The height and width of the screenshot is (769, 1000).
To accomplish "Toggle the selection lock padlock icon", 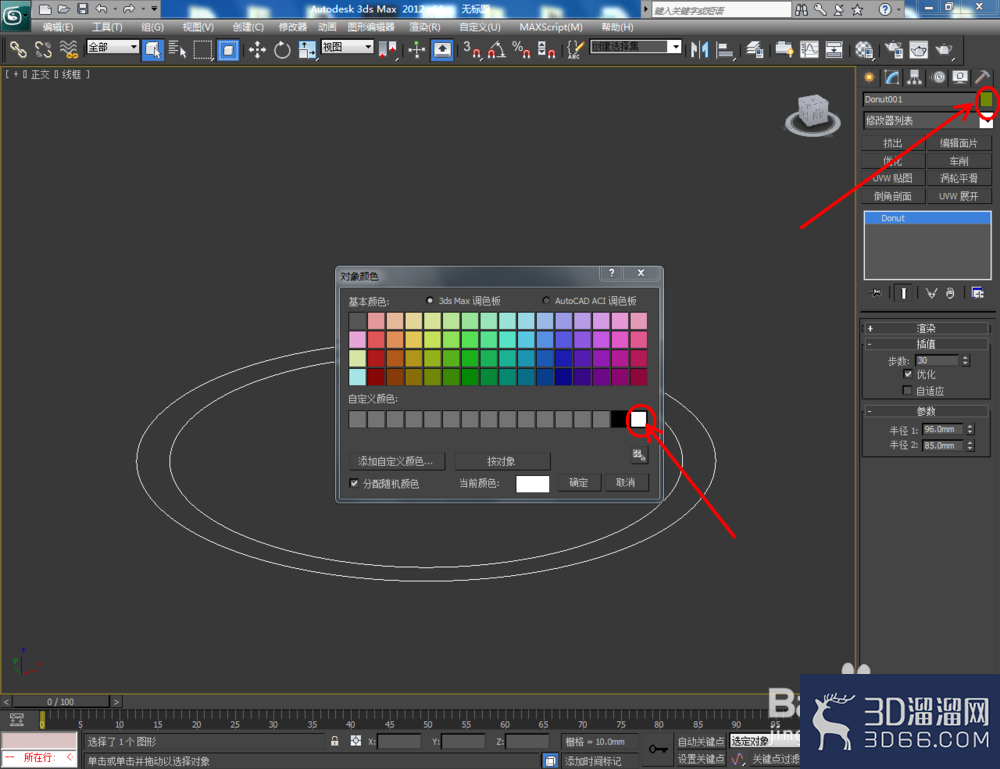I will click(334, 741).
